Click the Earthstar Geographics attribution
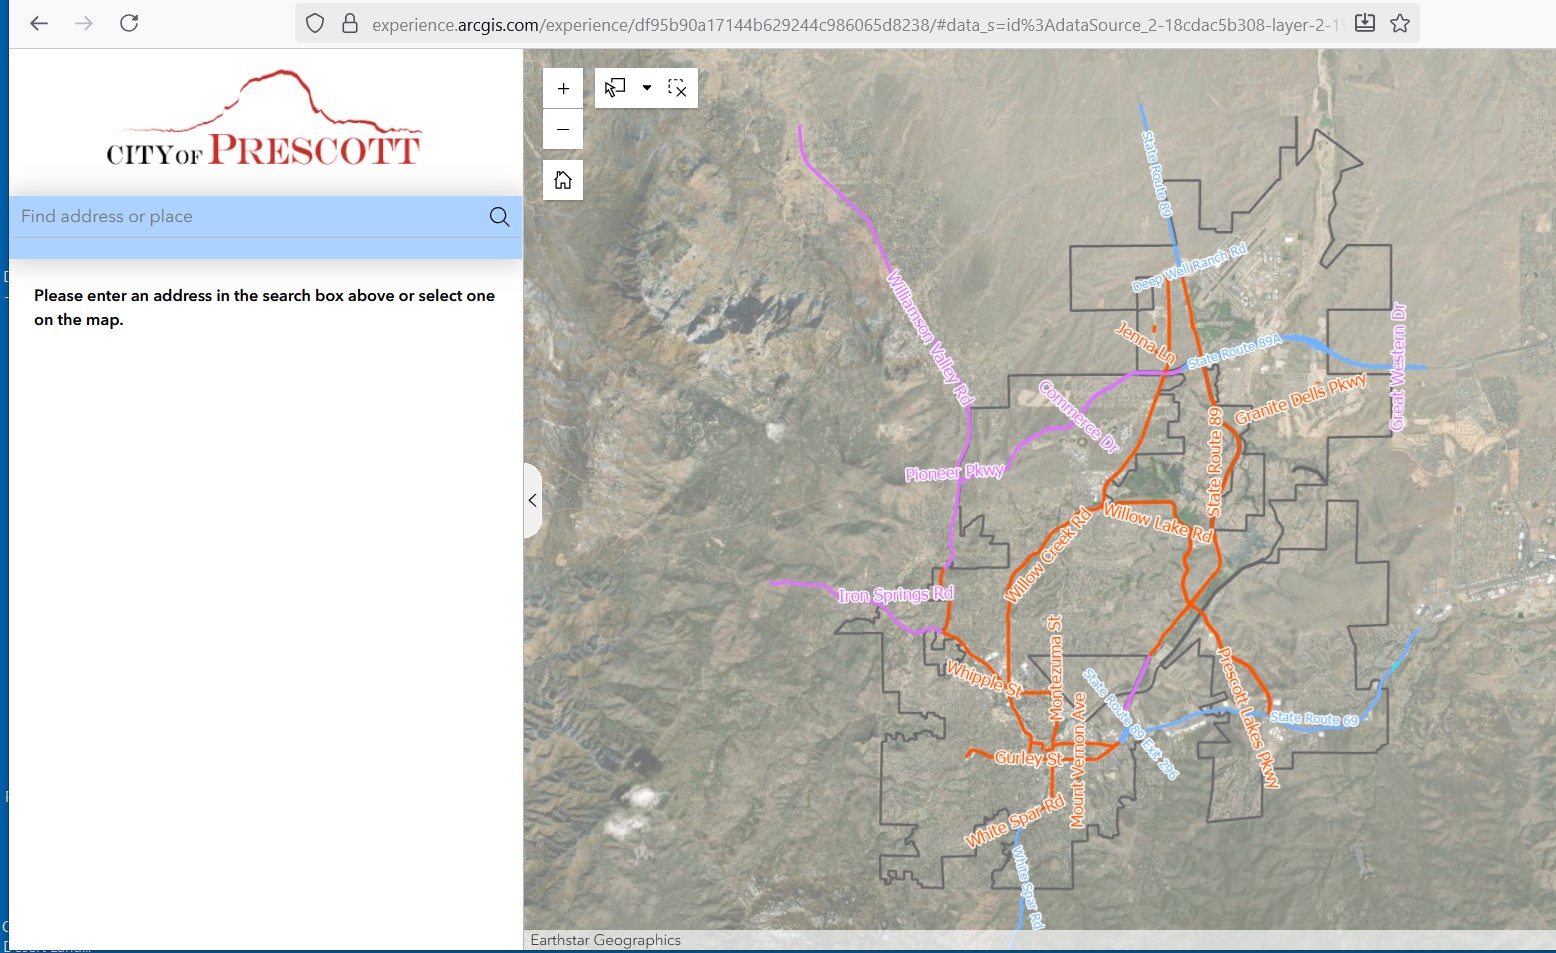Screen dimensions: 1556x953 tap(605, 940)
